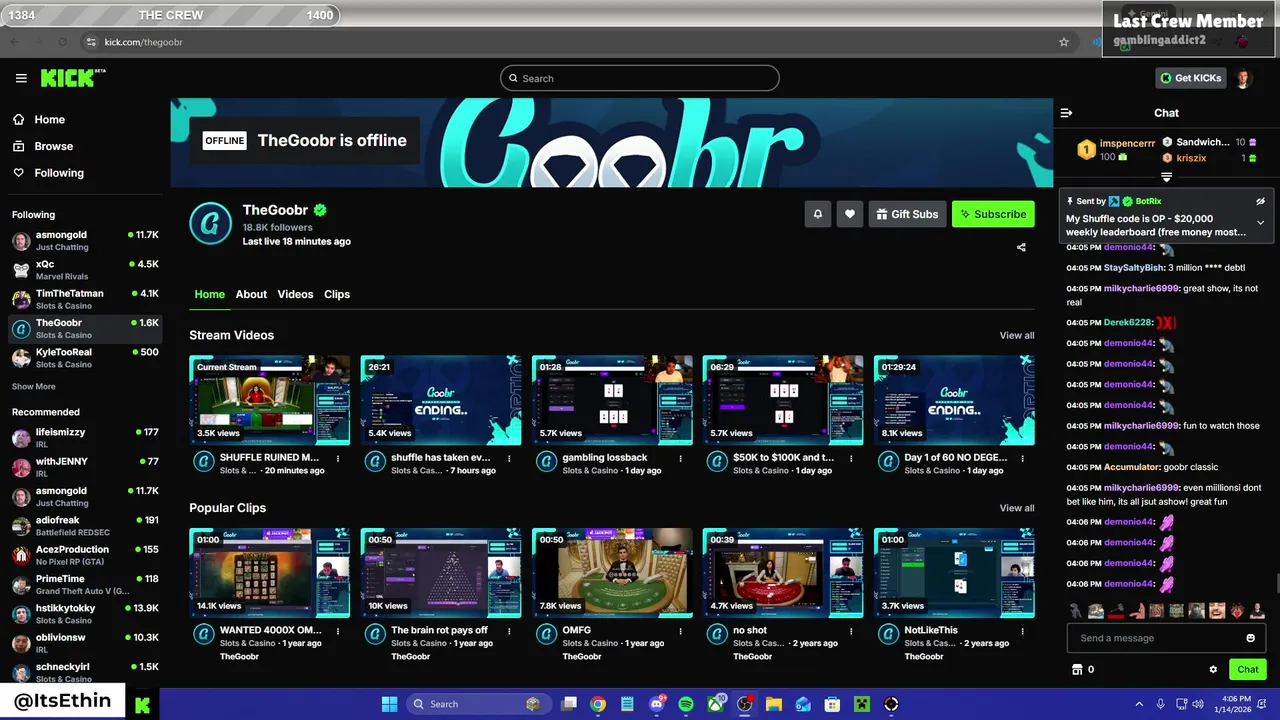Open options for gambling lossback video

coord(681,459)
